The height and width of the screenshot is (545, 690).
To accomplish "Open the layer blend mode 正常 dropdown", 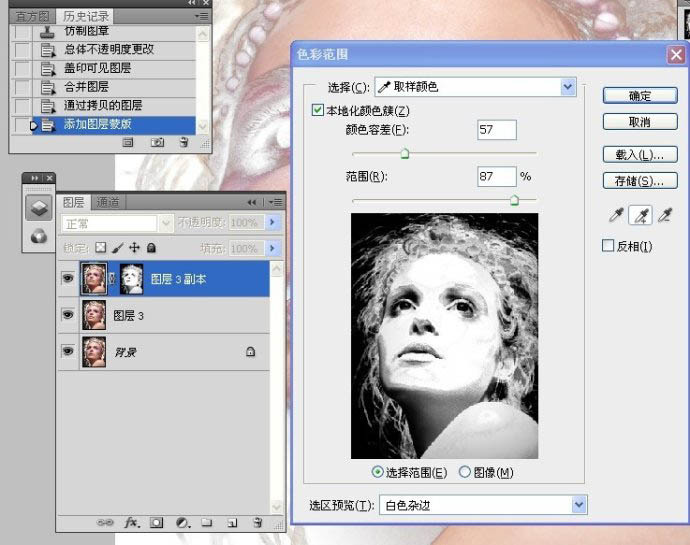I will tap(107, 223).
